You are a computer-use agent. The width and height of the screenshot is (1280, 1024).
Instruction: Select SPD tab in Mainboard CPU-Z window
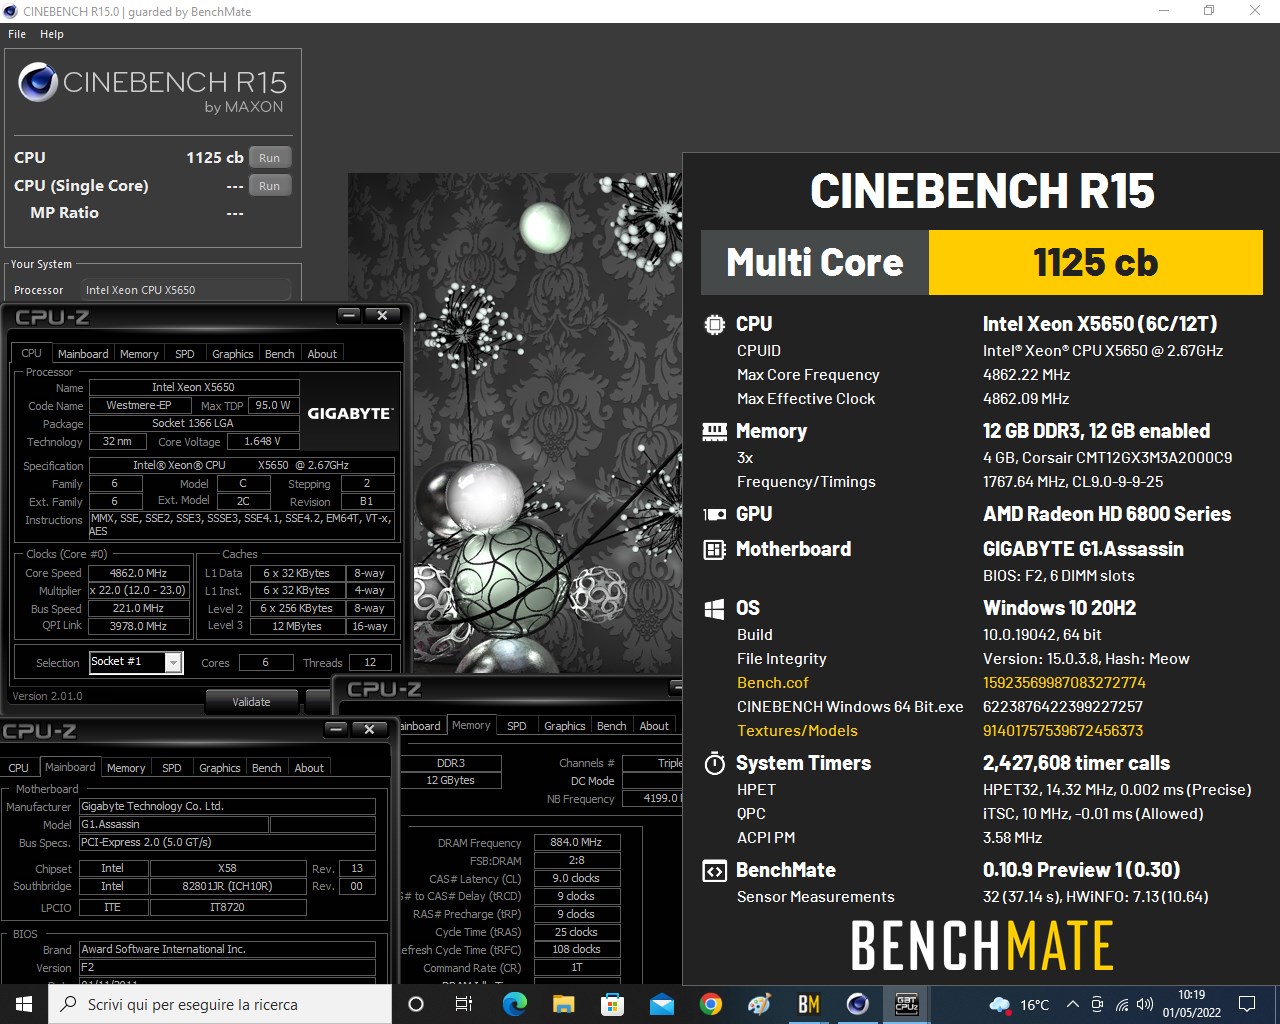(172, 768)
